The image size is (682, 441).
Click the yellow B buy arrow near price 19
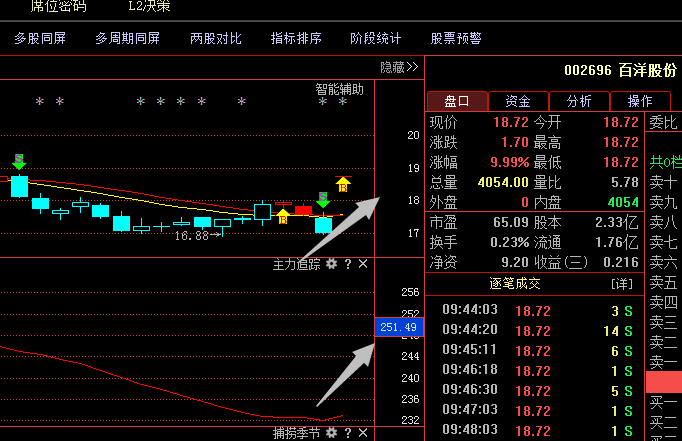click(343, 184)
